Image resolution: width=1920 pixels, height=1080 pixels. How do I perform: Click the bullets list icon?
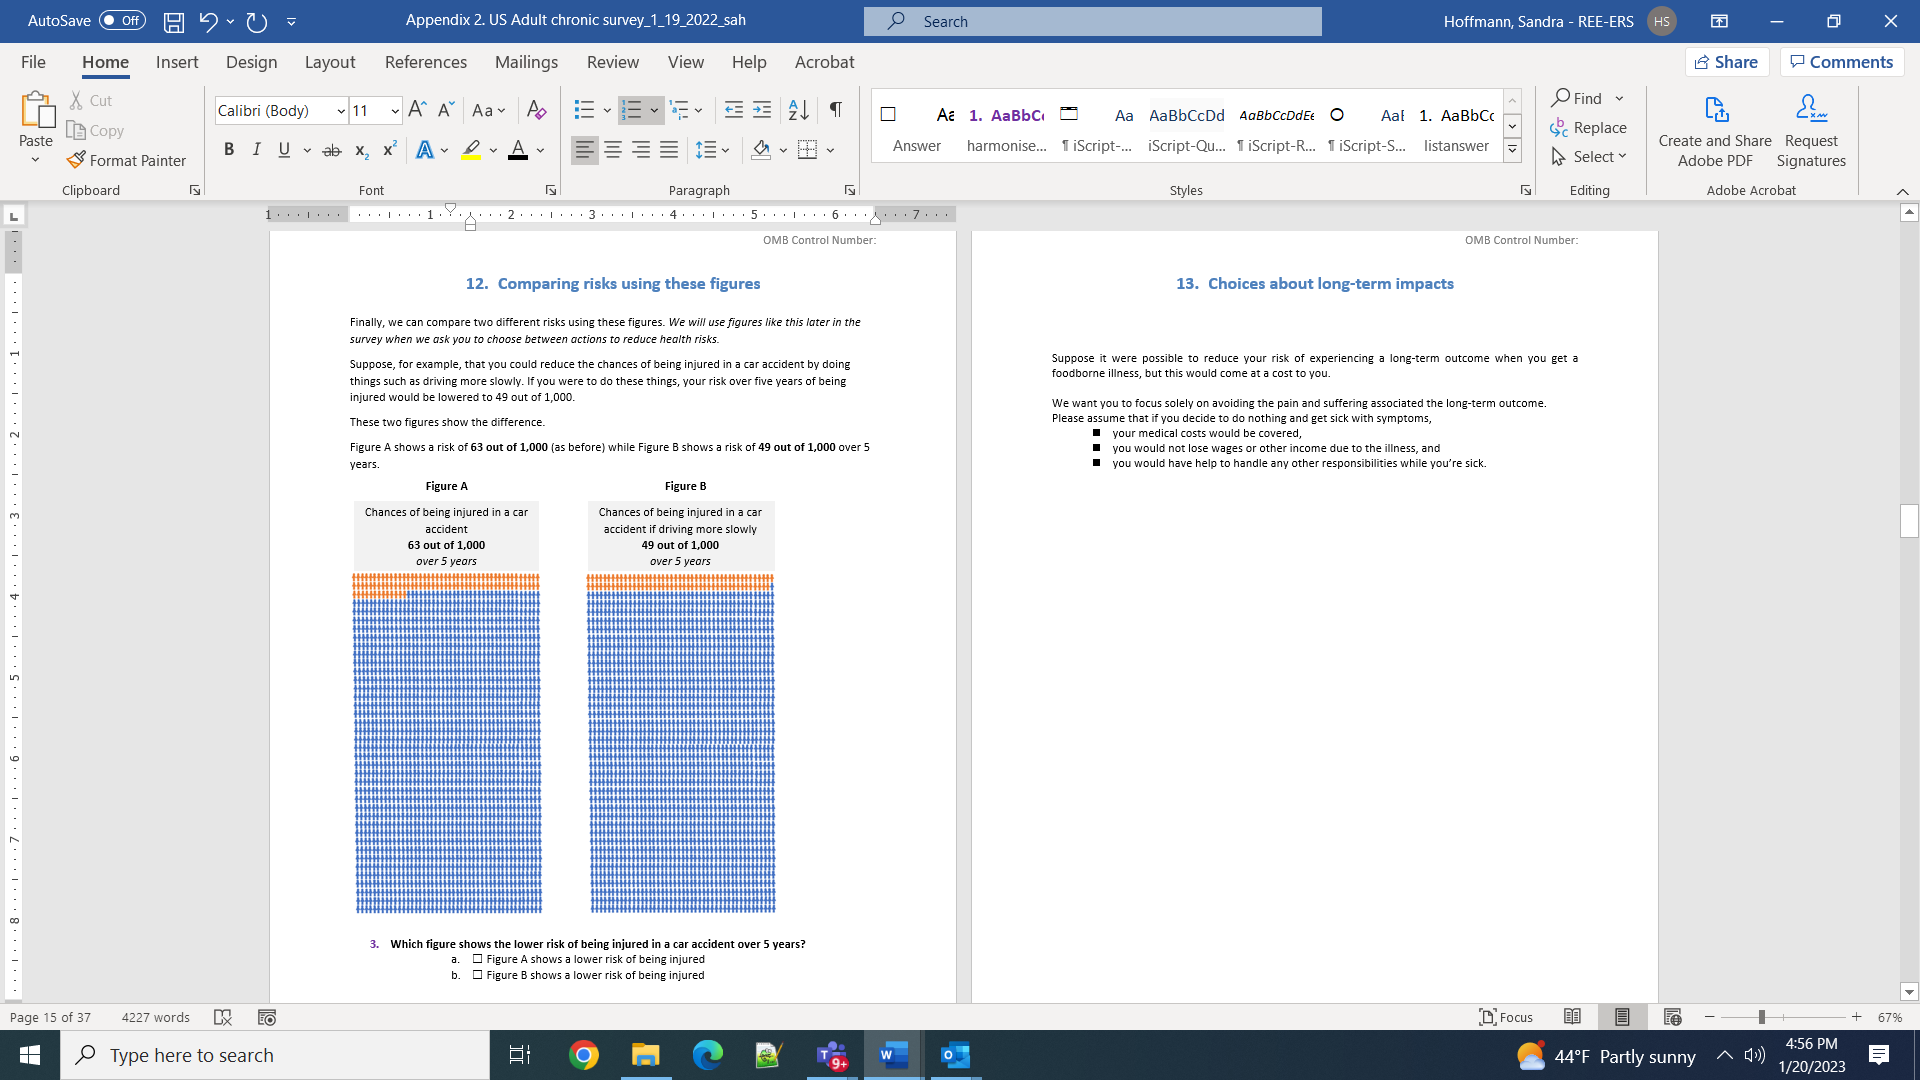(584, 110)
